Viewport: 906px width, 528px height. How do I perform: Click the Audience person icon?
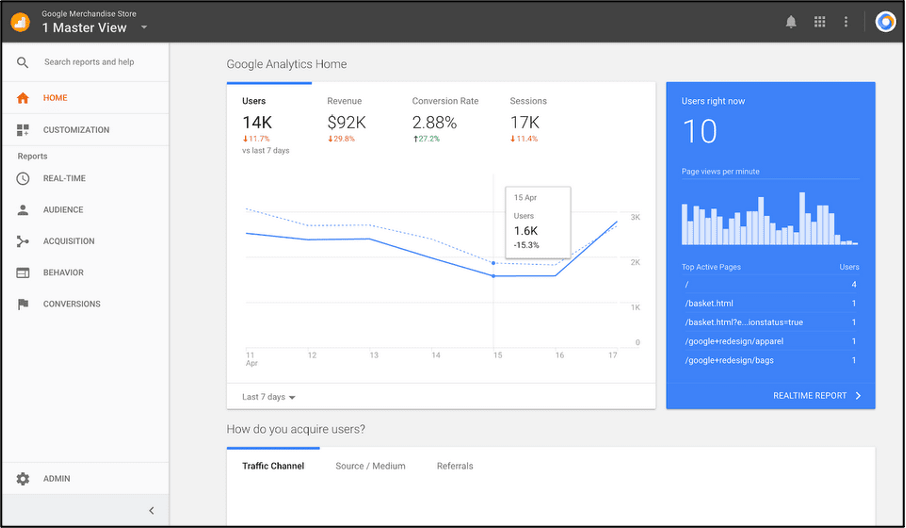pyautogui.click(x=23, y=210)
